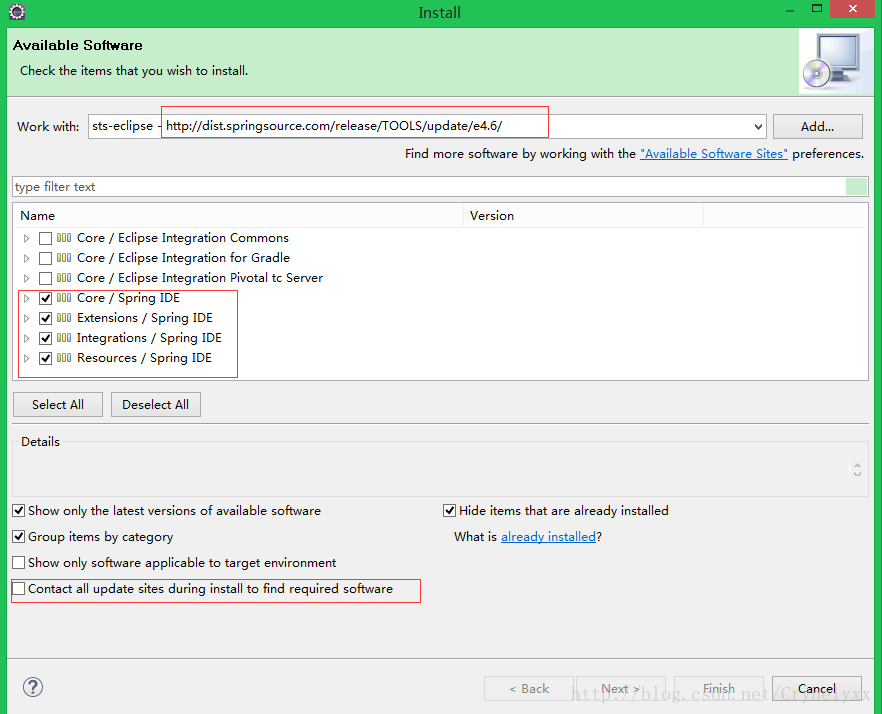Click Deselect All button

156,405
